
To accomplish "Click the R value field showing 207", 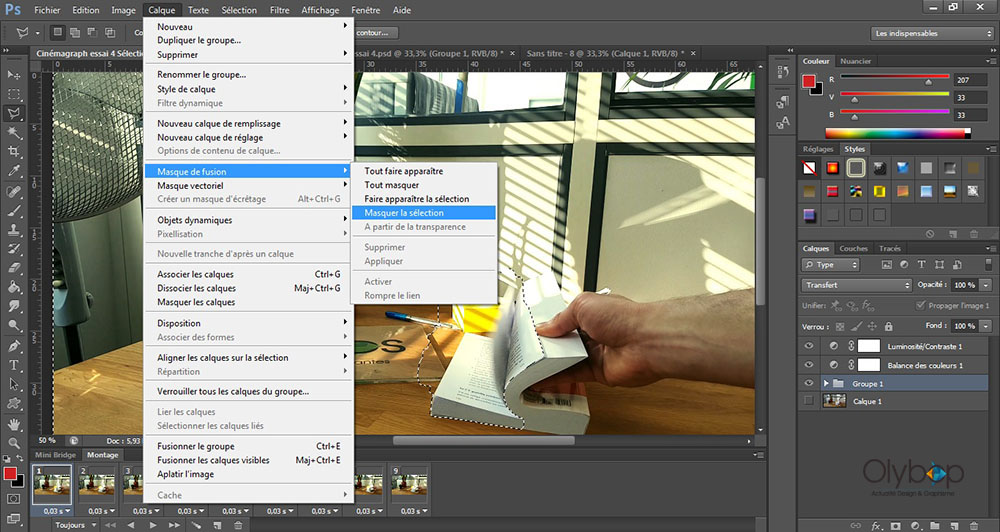I will pyautogui.click(x=969, y=80).
